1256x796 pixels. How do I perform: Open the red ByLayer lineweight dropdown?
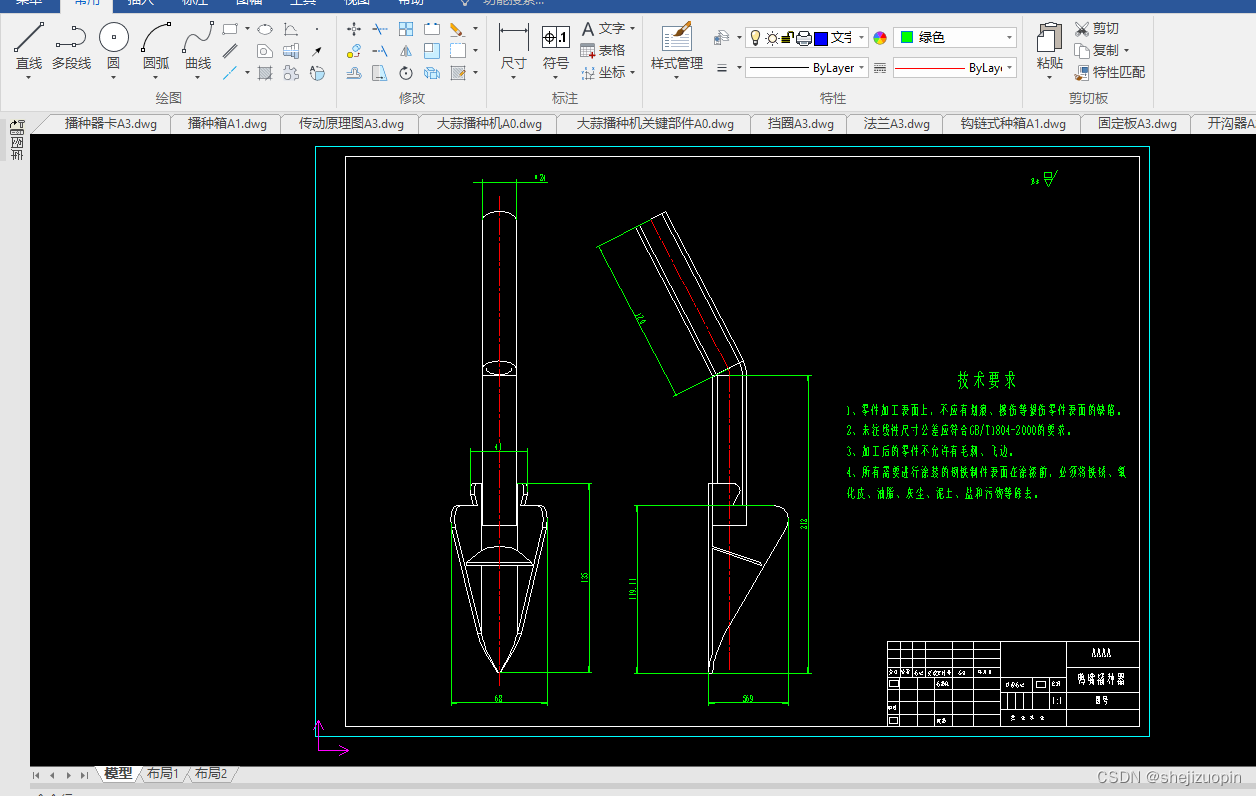(x=1010, y=68)
